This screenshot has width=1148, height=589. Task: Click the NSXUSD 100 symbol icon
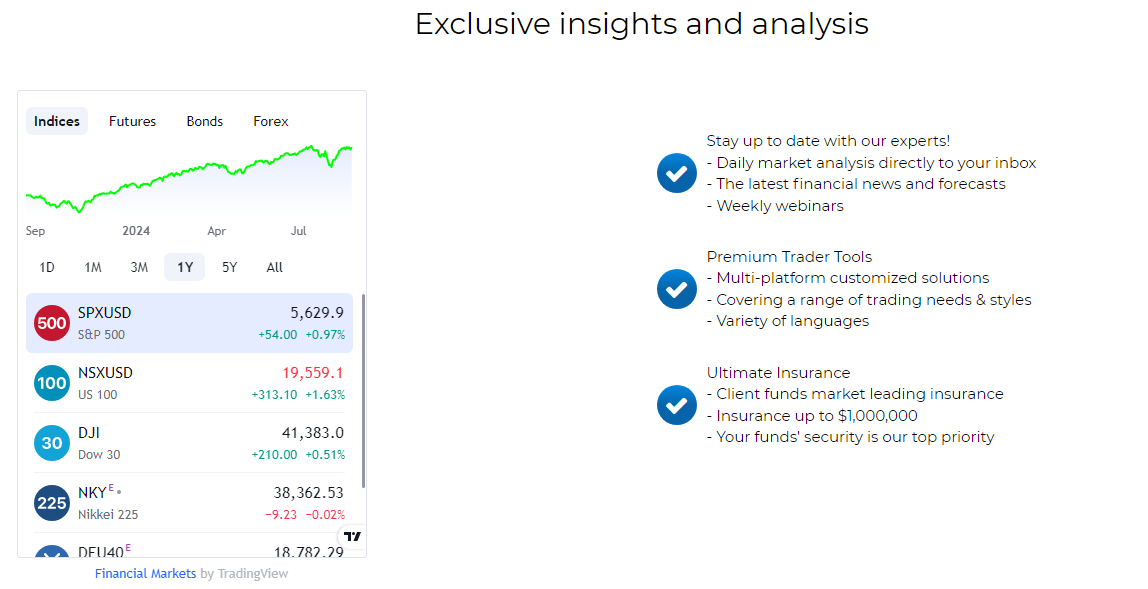52,383
